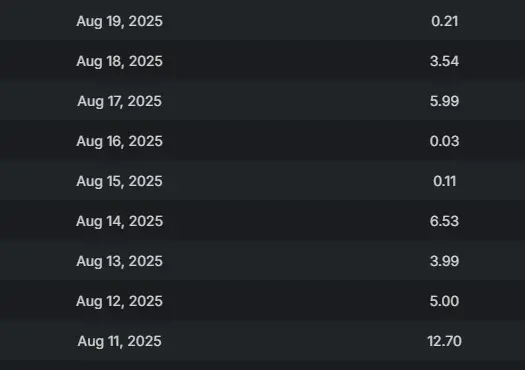This screenshot has height=370, width=525.
Task: Click the 5.00 value cell
Action: coord(444,301)
